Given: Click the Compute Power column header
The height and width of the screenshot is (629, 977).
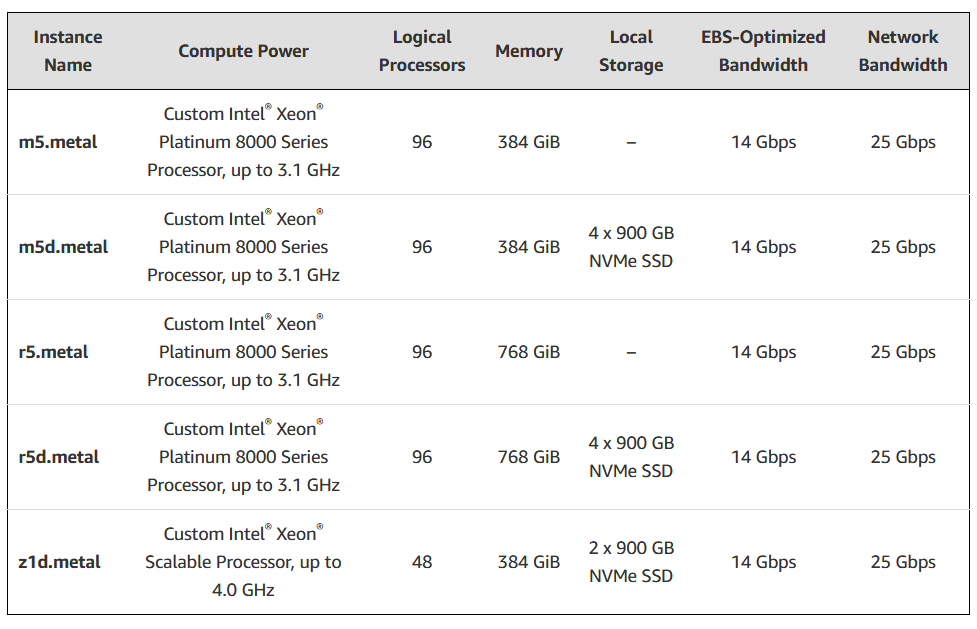Looking at the screenshot, I should pos(243,51).
